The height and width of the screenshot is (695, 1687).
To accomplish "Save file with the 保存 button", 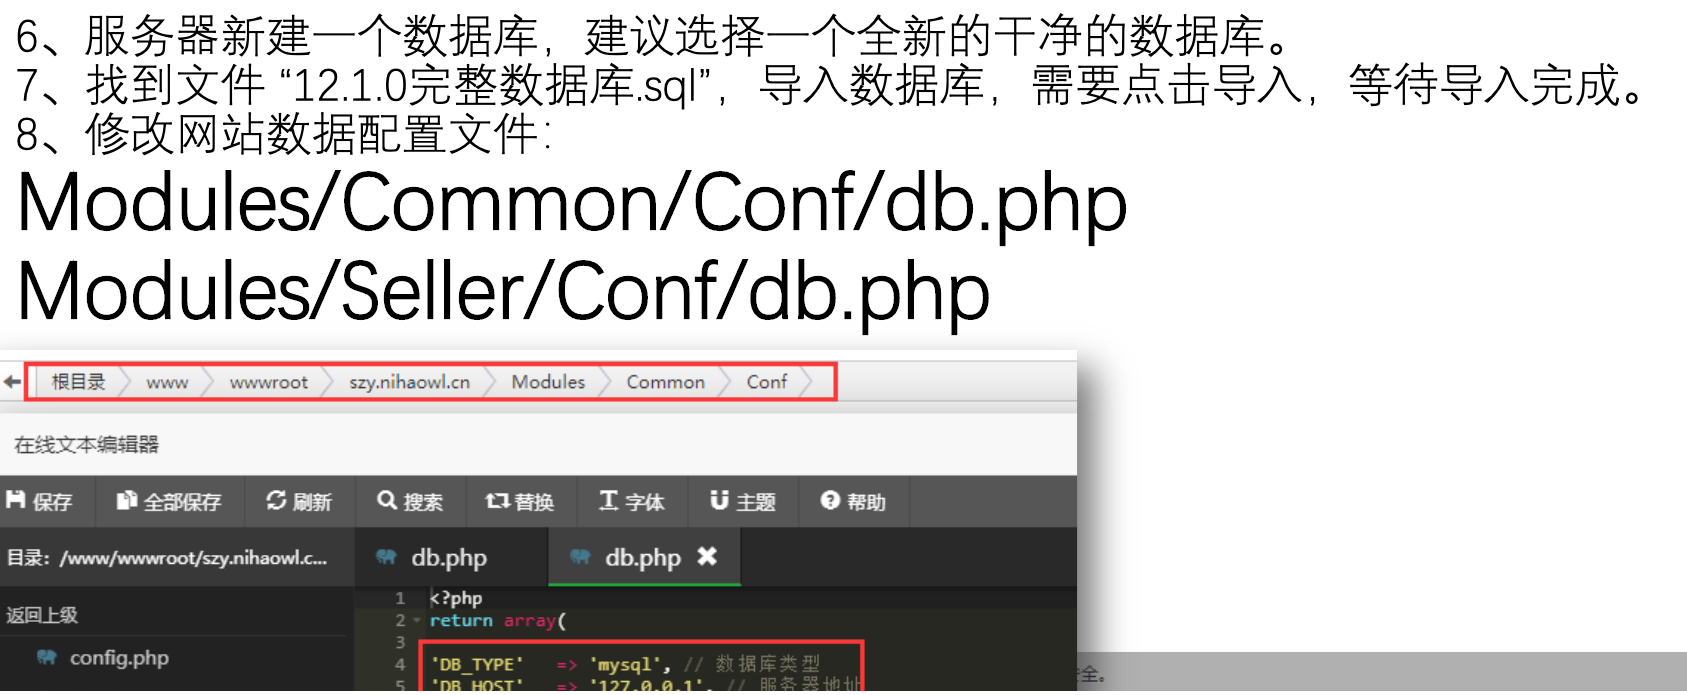I will coord(39,501).
